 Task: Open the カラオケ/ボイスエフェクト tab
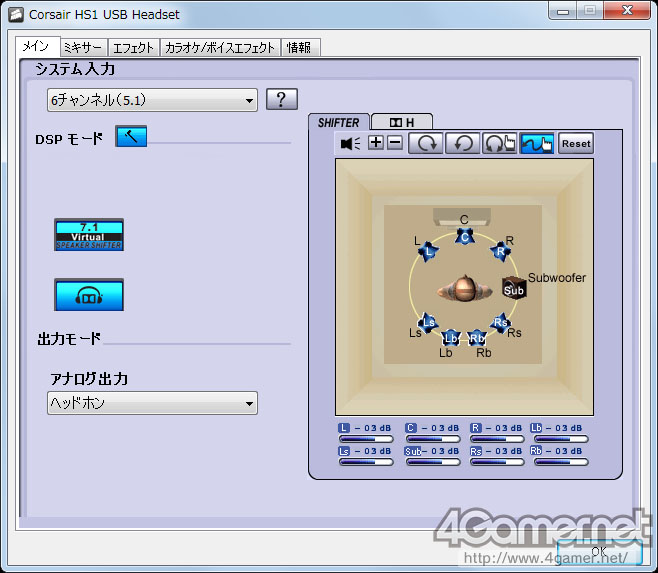tap(220, 47)
